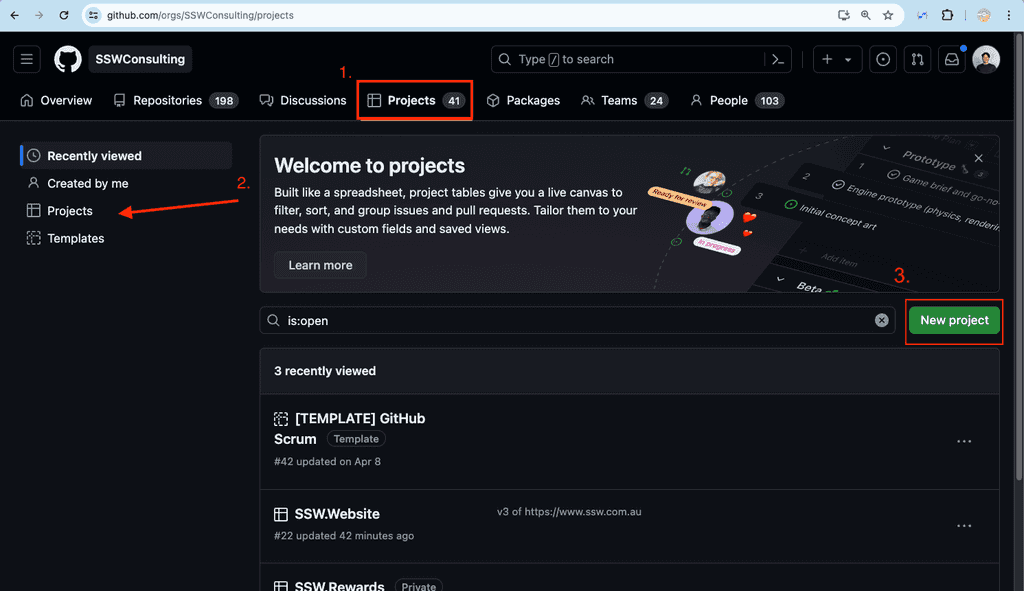View pull requests using the toolbar icon

click(x=917, y=59)
